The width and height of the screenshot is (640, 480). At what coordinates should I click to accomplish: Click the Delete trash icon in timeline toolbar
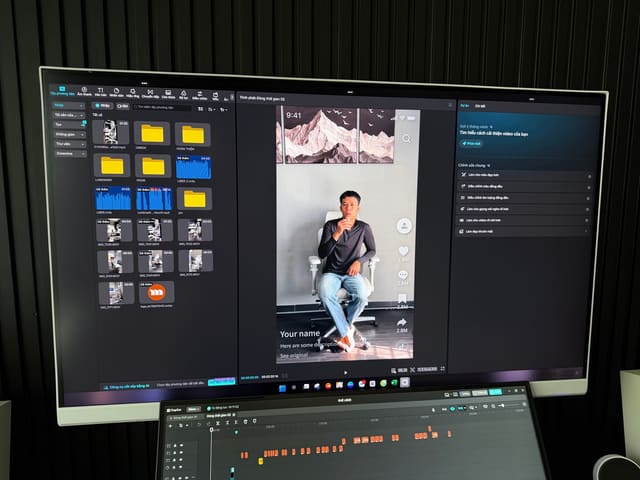coord(245,422)
